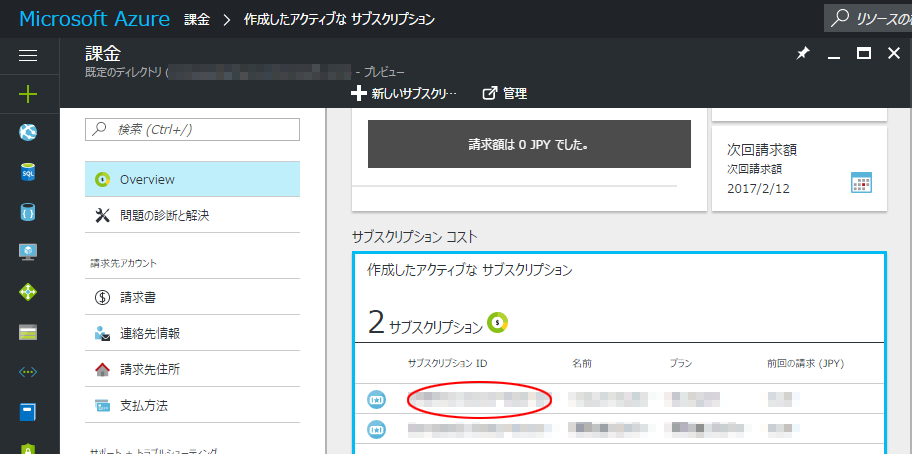
Task: Click the external link icon for 管理
Action: click(490, 93)
